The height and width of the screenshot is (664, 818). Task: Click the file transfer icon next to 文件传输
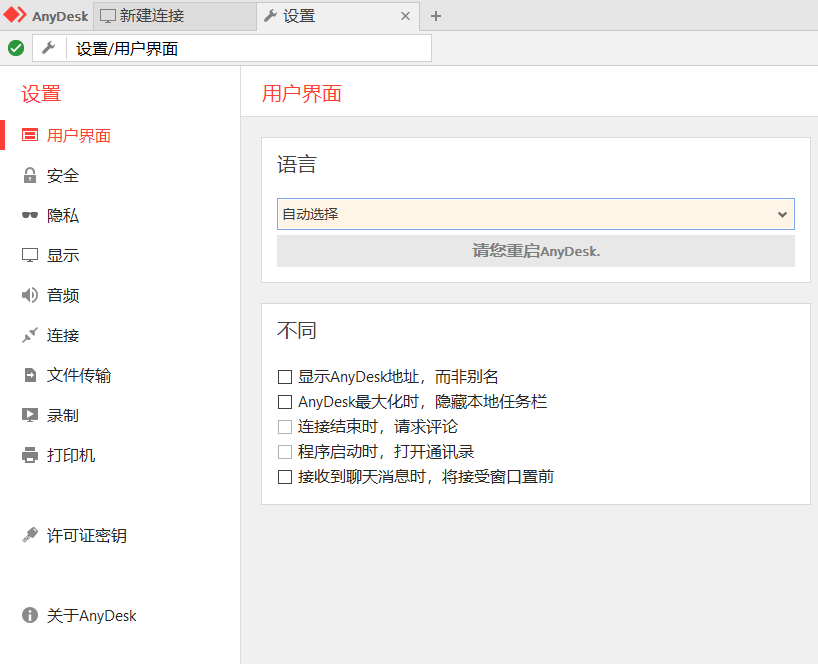coord(30,375)
